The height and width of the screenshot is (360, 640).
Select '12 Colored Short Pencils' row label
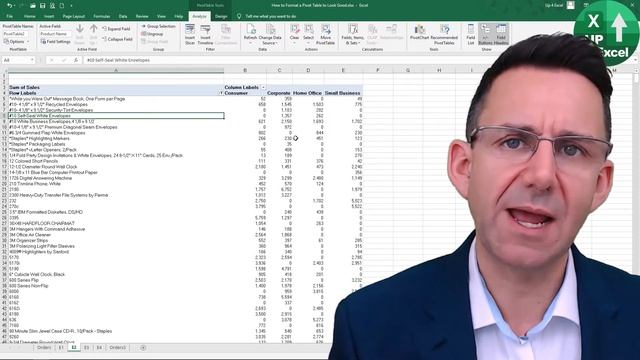coord(116,161)
